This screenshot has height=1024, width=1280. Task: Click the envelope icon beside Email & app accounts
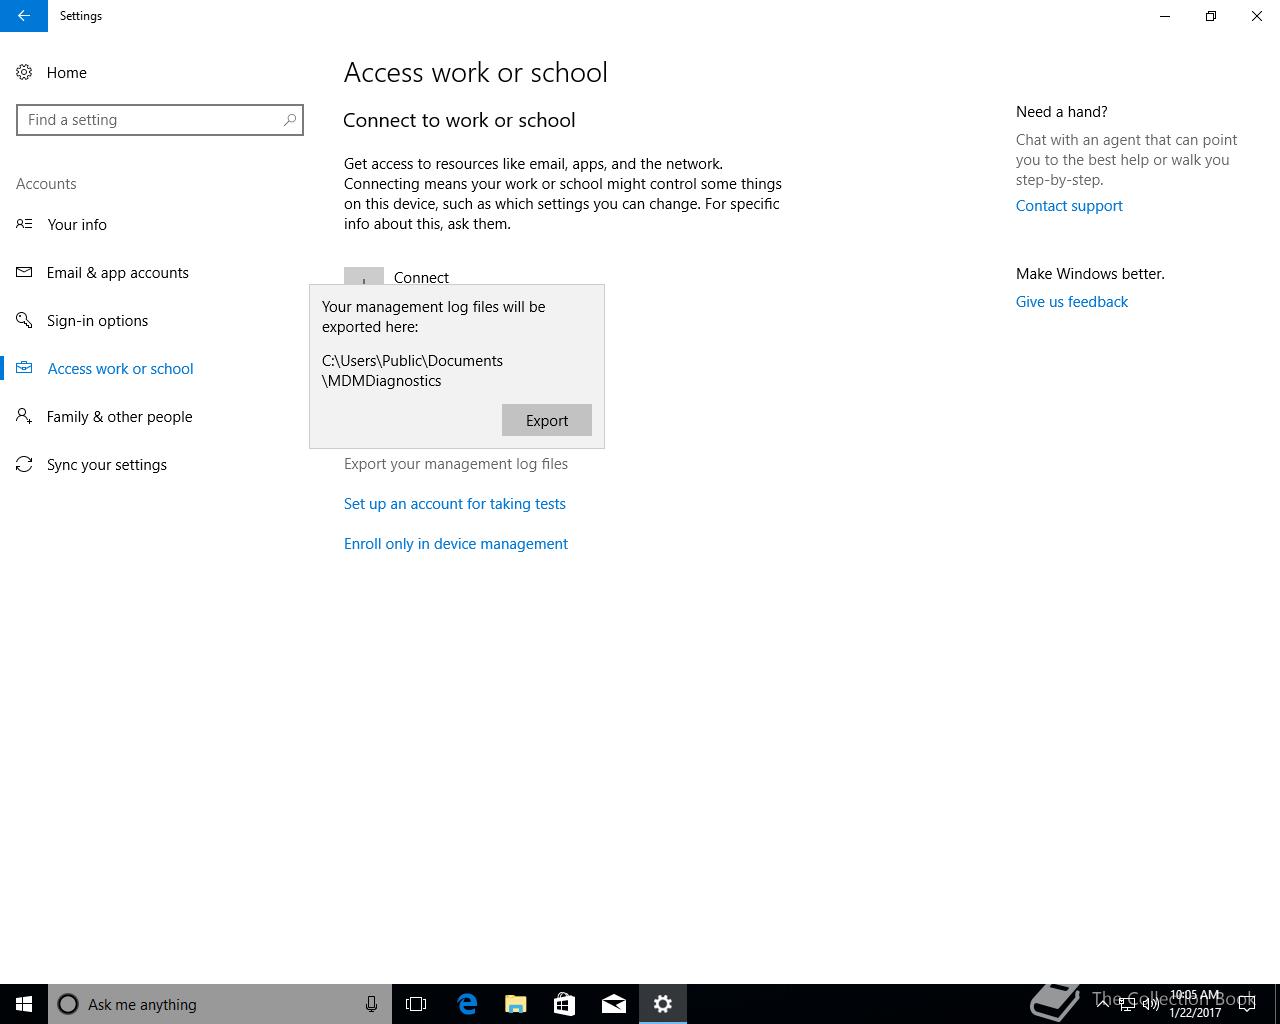tap(24, 272)
